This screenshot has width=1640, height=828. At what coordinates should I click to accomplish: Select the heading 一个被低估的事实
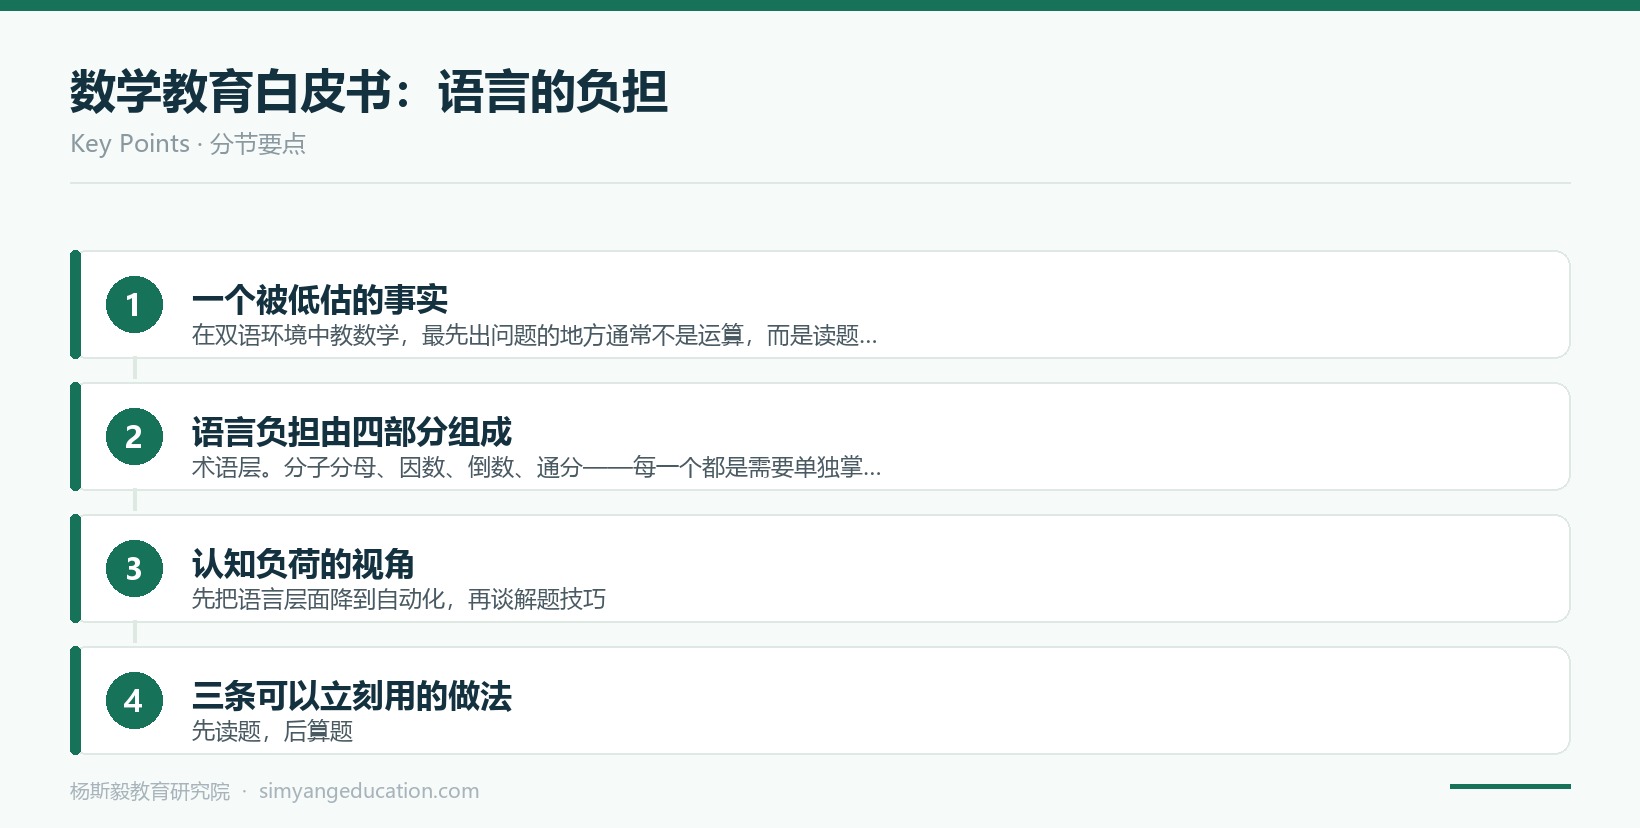[x=320, y=299]
